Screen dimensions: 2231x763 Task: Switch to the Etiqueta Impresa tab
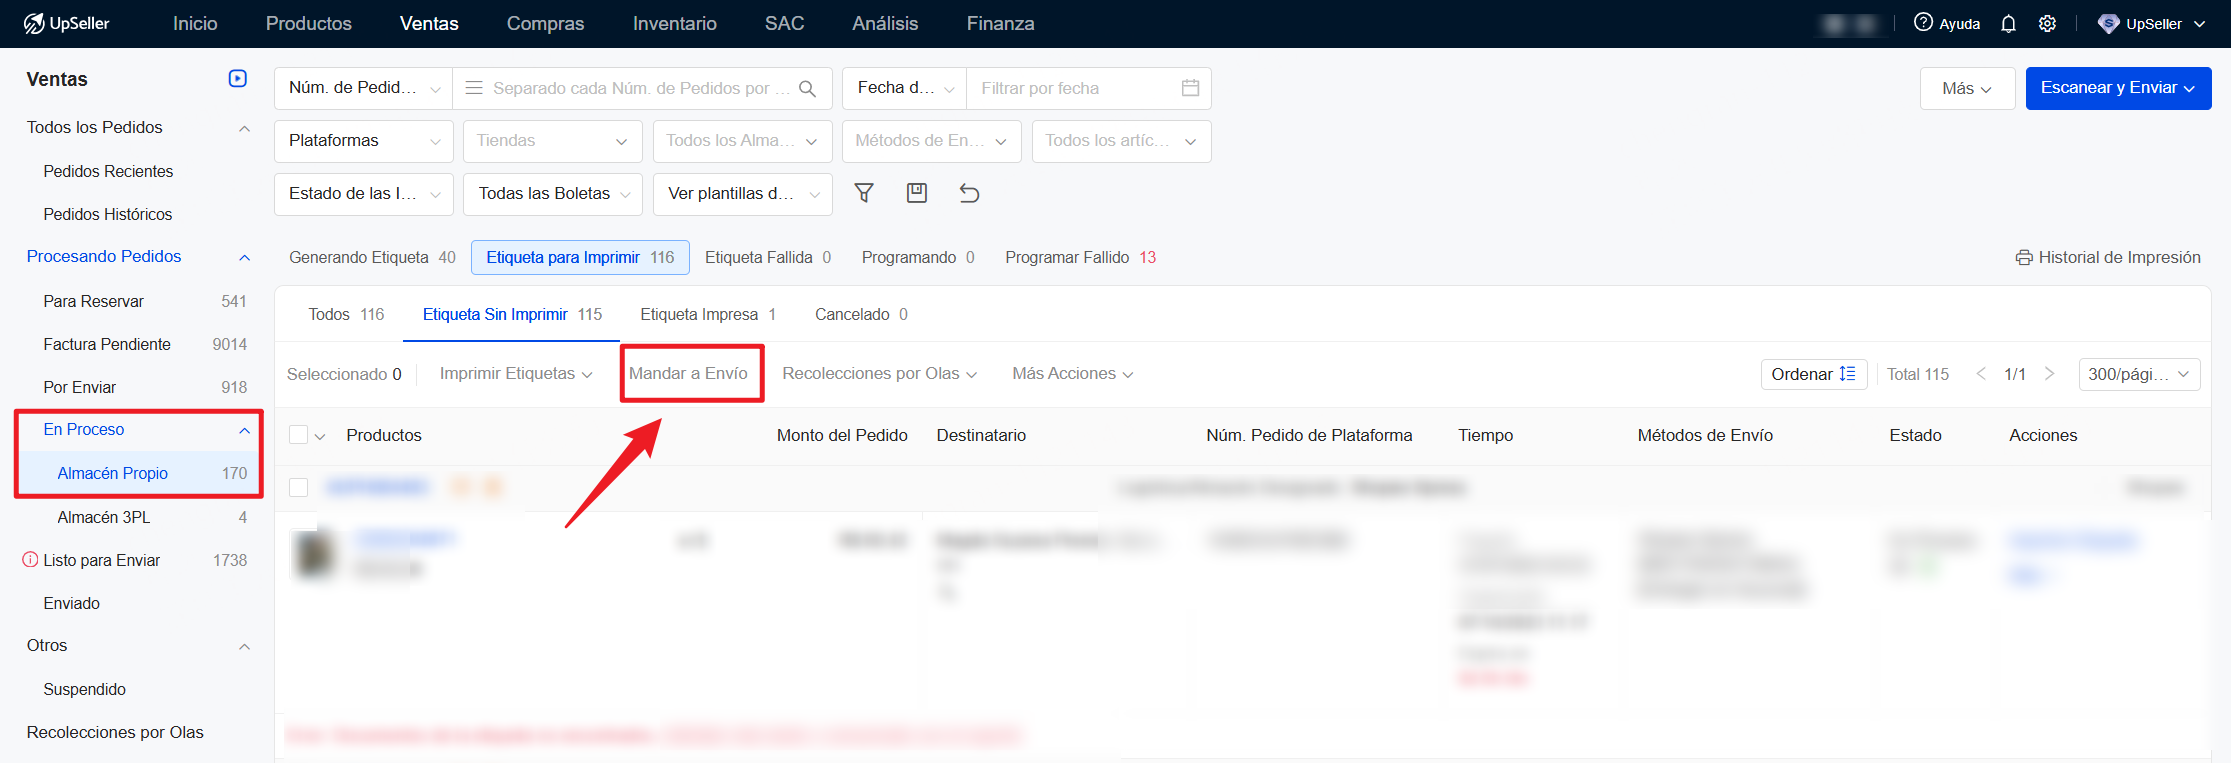[x=707, y=314]
